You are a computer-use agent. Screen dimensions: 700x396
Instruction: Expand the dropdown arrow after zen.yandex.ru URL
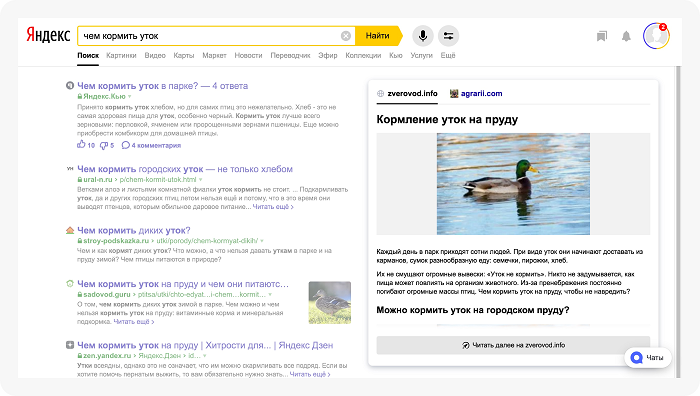205,356
